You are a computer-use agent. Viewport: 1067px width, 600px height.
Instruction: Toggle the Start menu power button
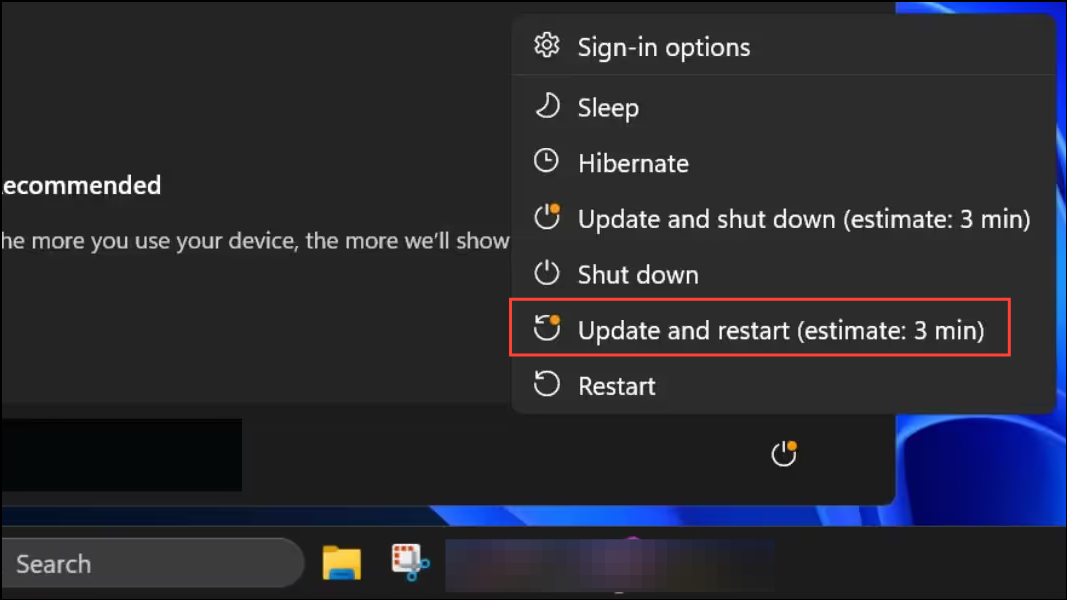[x=784, y=453]
